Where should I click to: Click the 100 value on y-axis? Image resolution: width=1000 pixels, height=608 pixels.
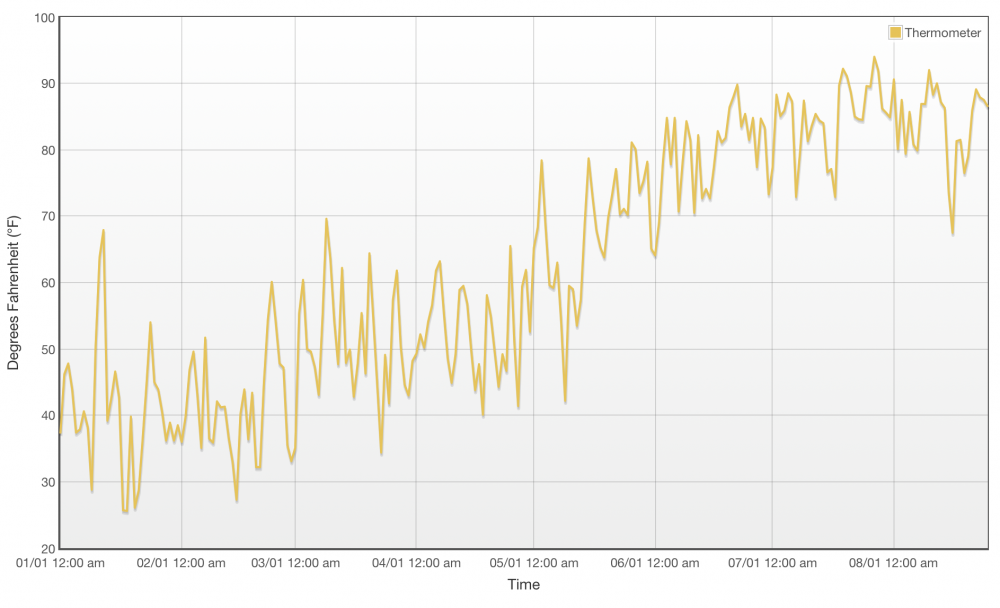pos(45,18)
